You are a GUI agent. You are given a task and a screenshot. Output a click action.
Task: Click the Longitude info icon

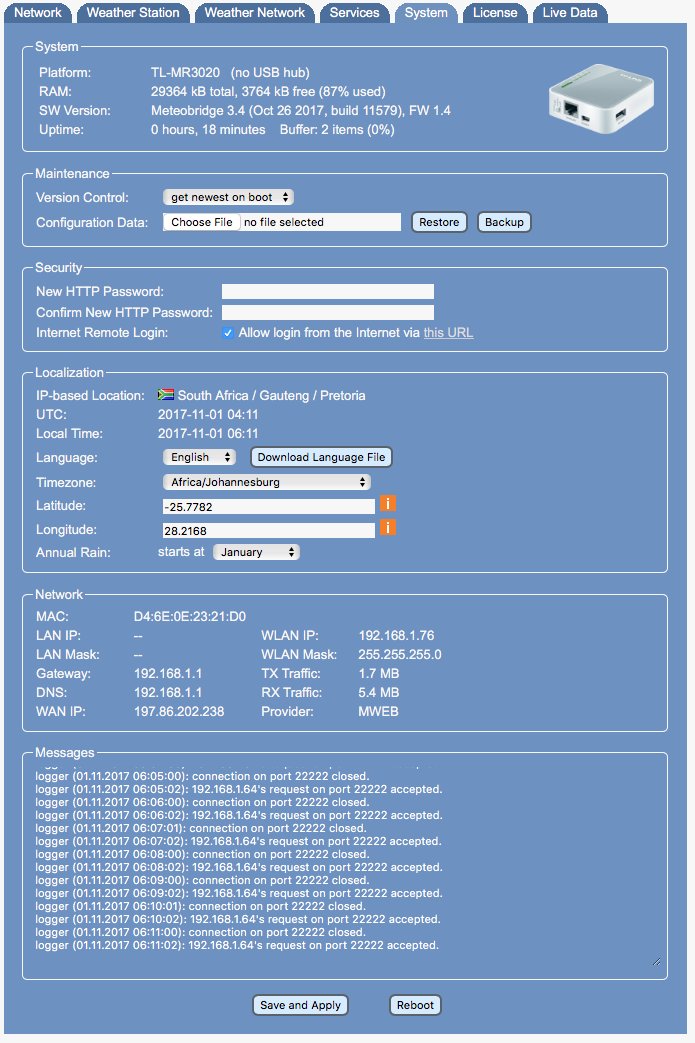[387, 528]
